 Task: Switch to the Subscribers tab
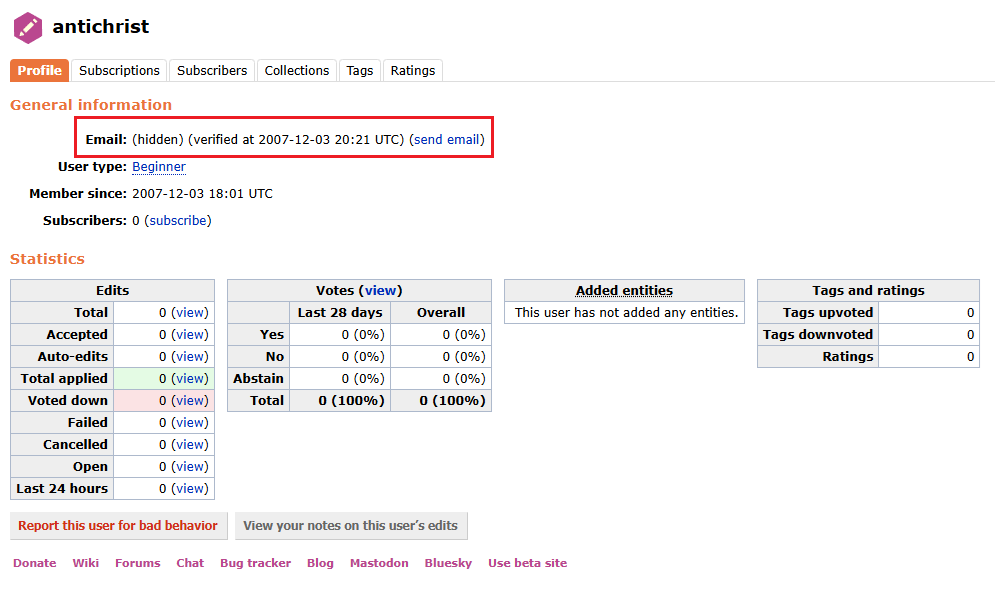[212, 70]
